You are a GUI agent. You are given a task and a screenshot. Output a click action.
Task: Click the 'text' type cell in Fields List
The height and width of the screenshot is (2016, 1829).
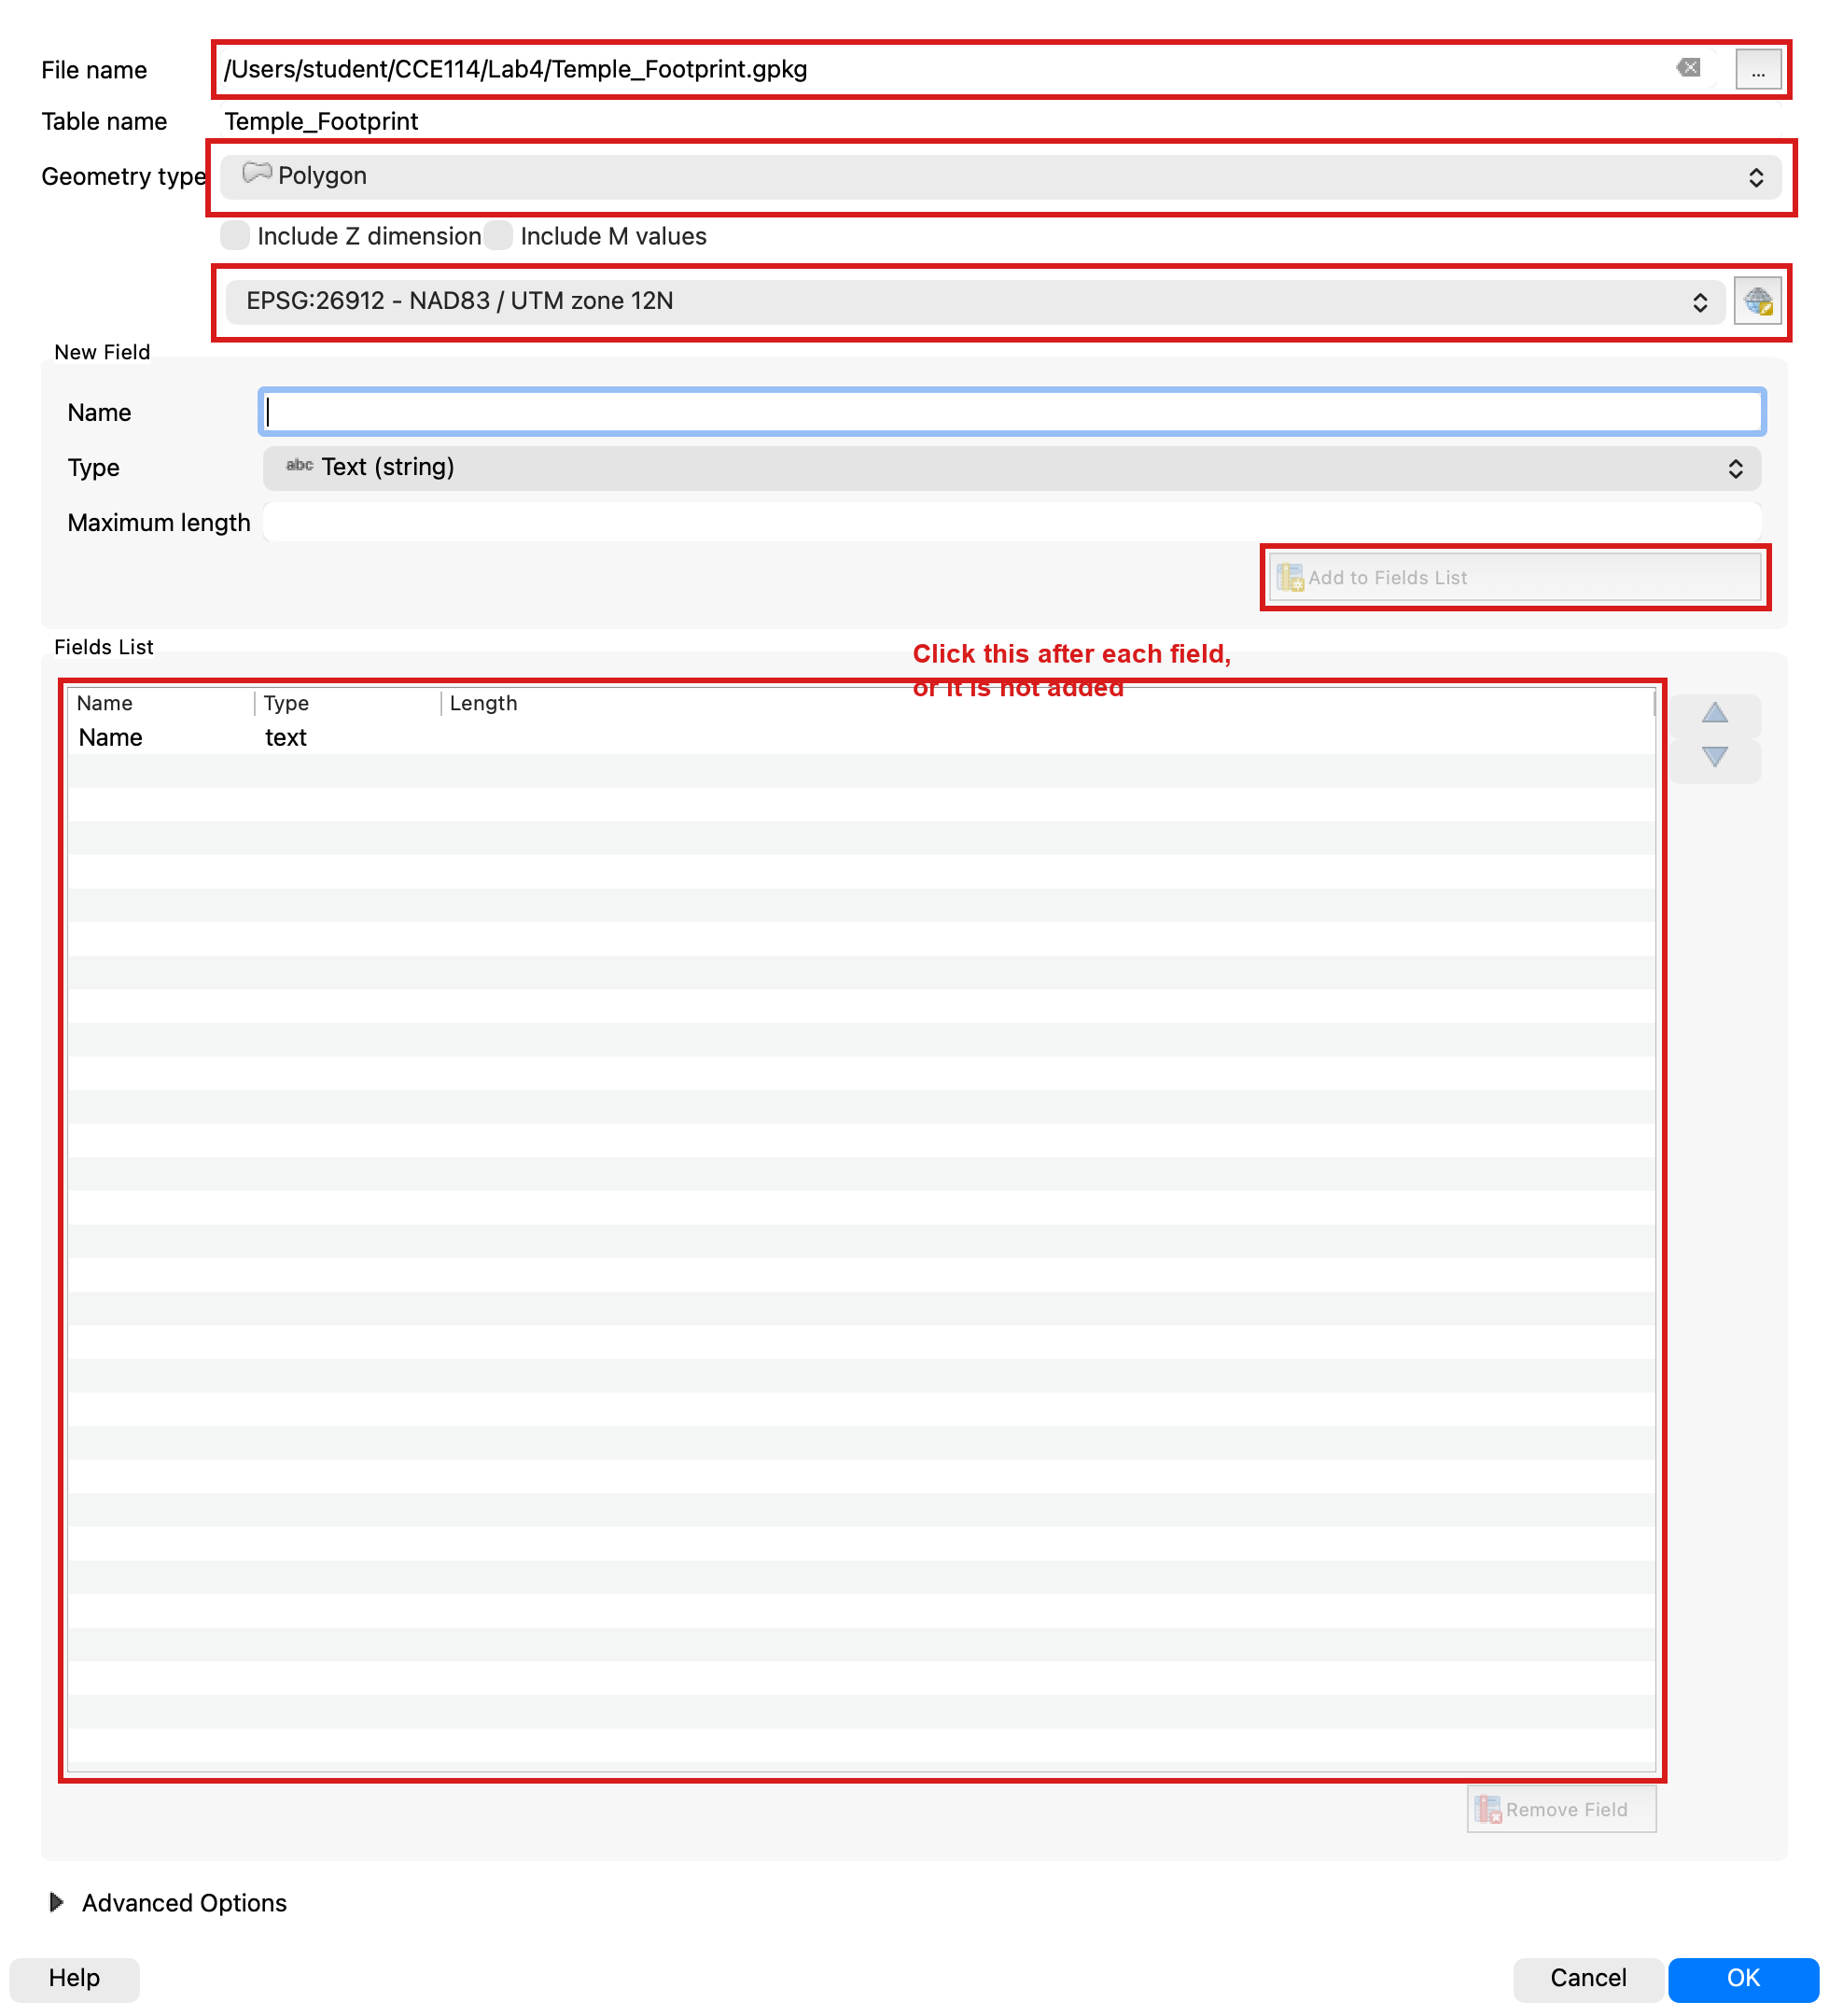point(286,738)
